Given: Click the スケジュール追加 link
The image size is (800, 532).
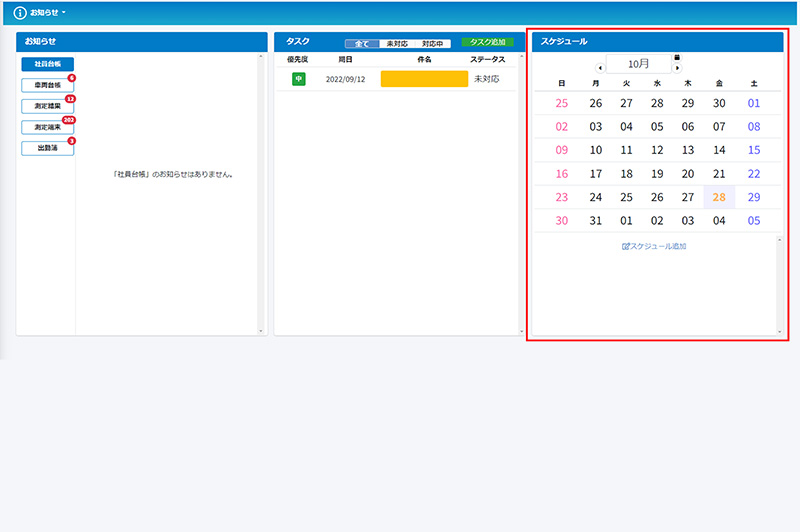Looking at the screenshot, I should 654,246.
